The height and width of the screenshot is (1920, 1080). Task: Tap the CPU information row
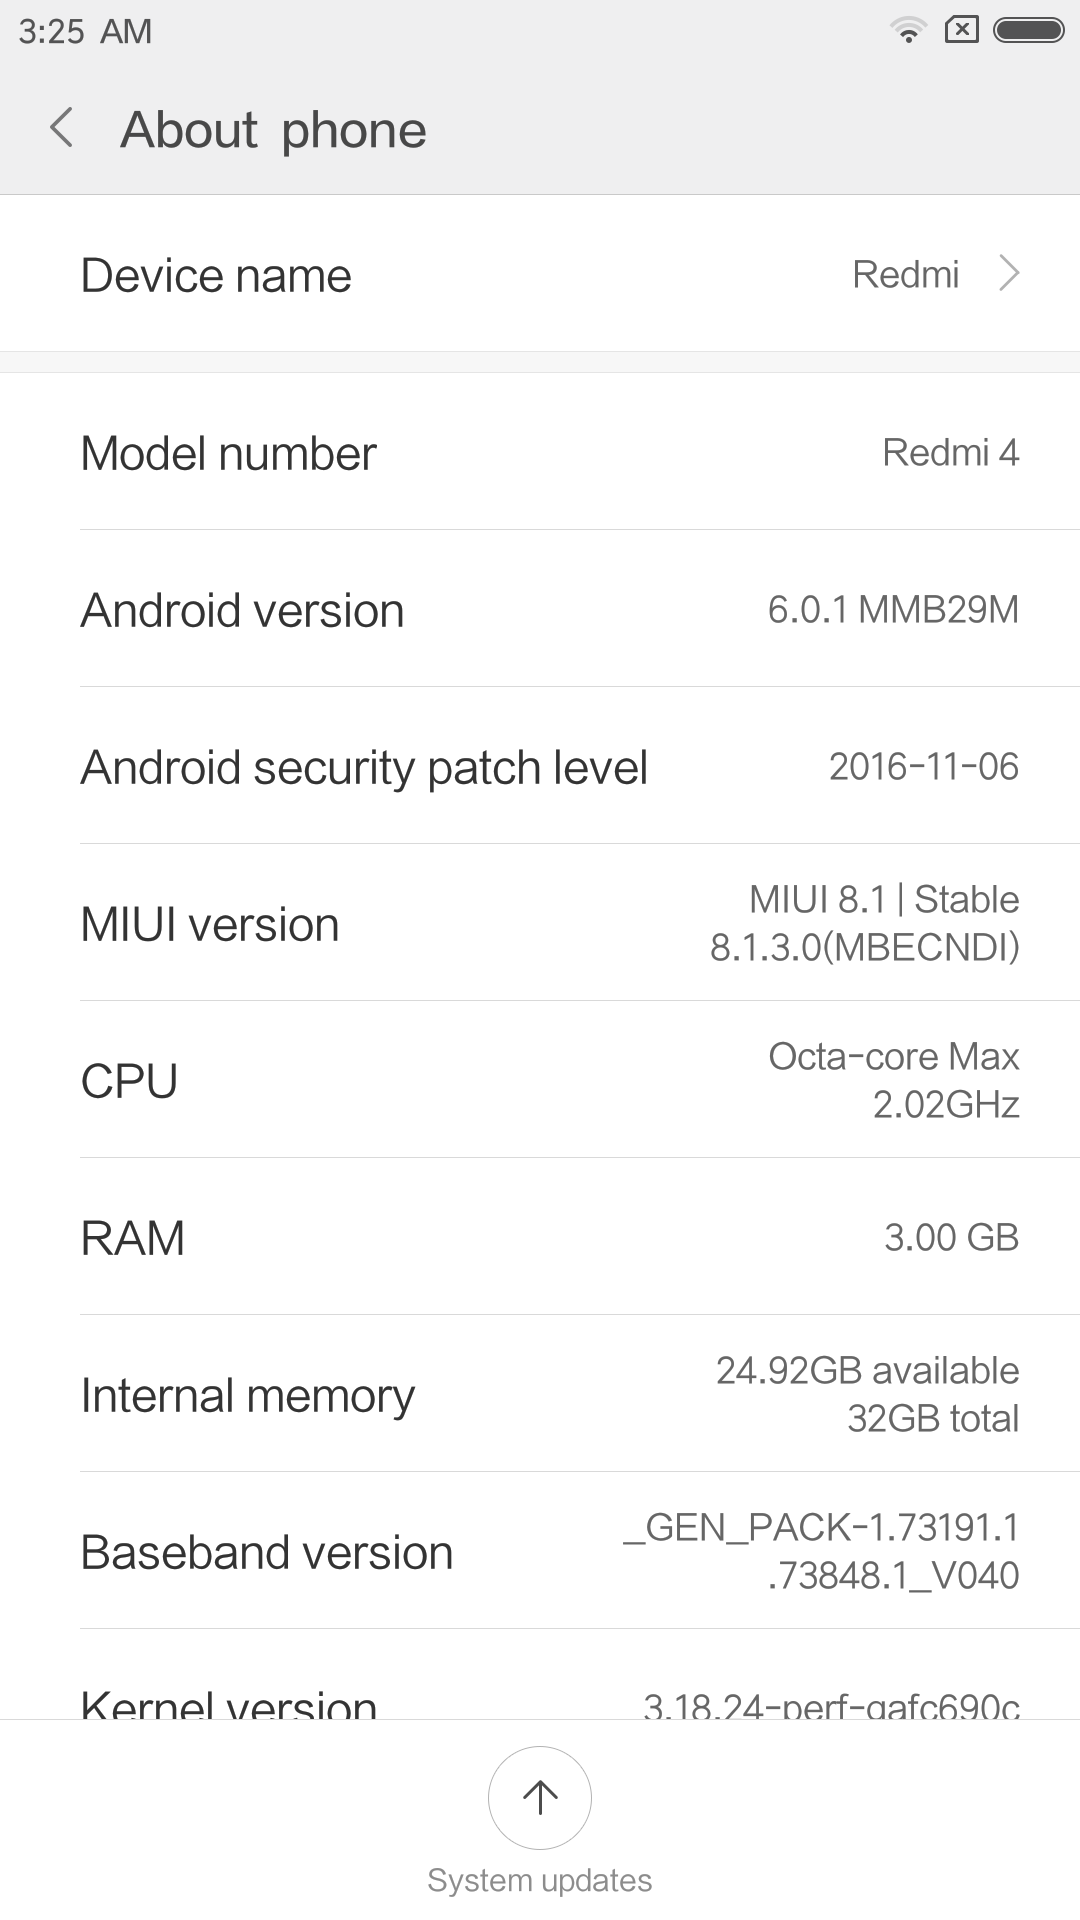[540, 1081]
